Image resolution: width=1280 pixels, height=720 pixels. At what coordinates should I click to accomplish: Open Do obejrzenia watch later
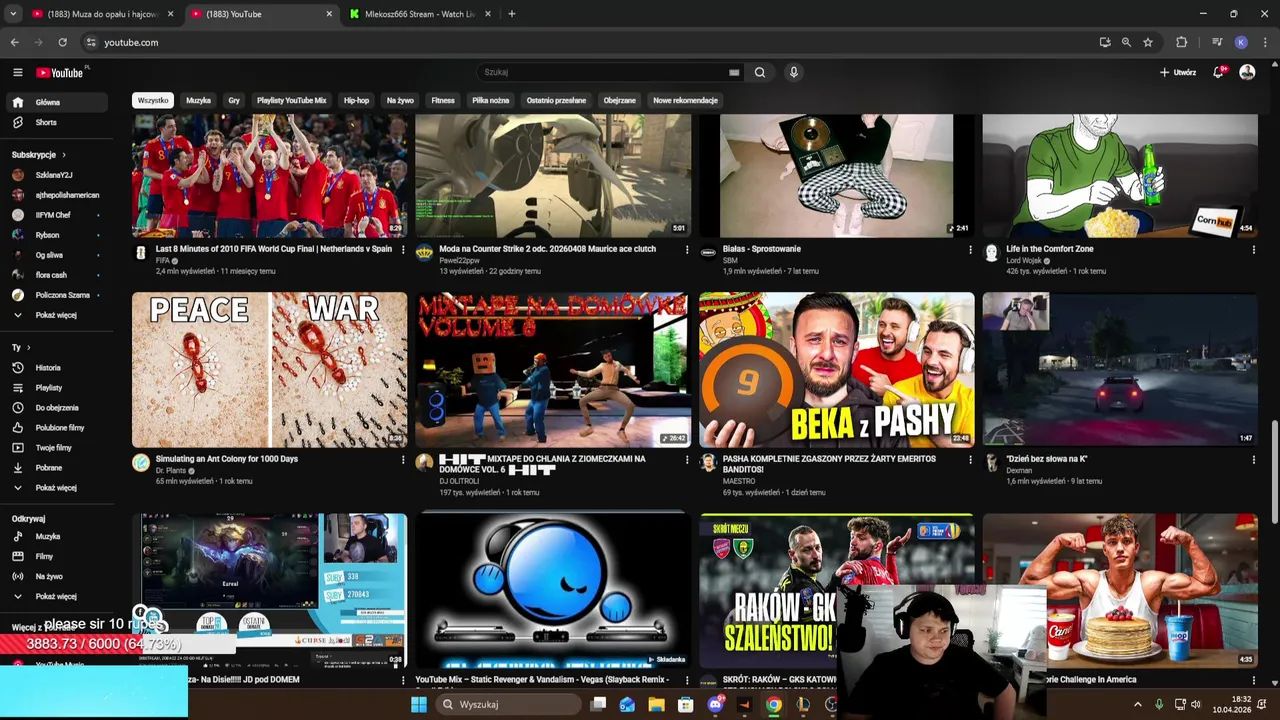click(x=58, y=408)
